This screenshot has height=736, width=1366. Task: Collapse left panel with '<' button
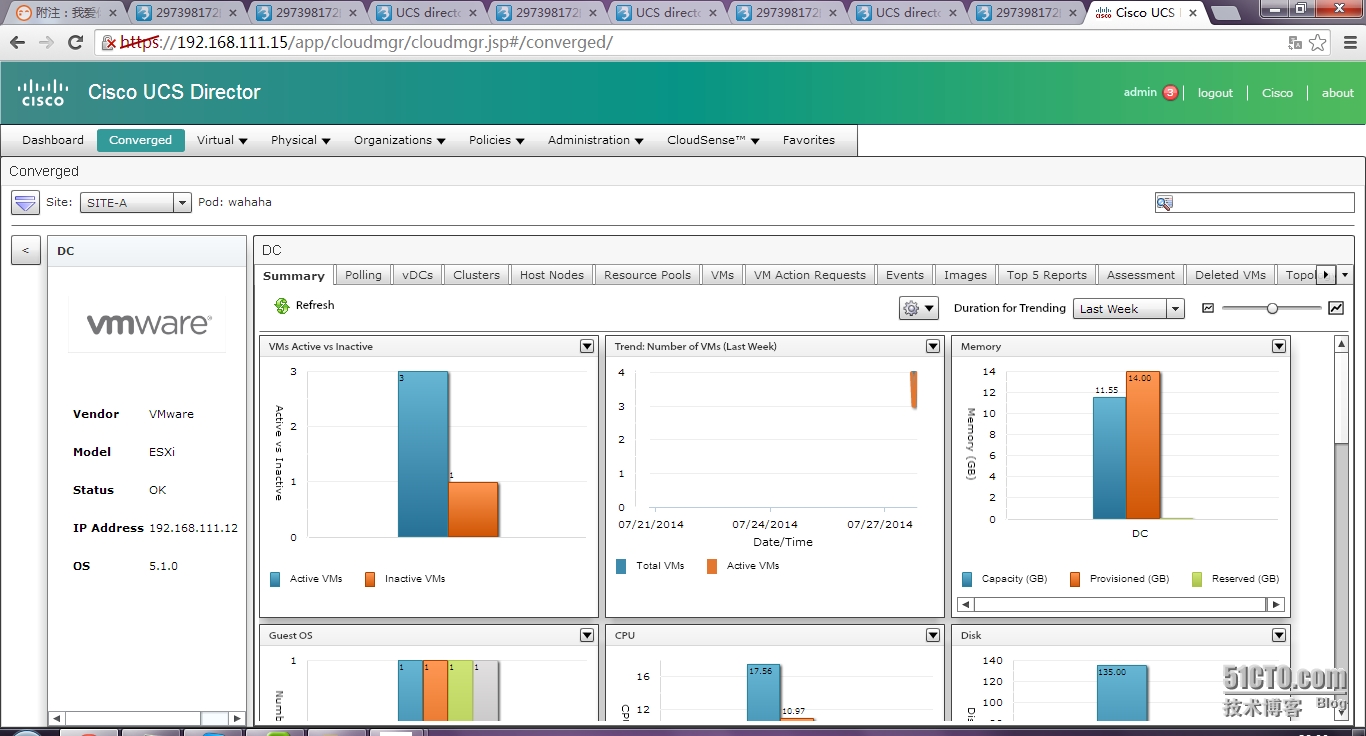tap(26, 250)
